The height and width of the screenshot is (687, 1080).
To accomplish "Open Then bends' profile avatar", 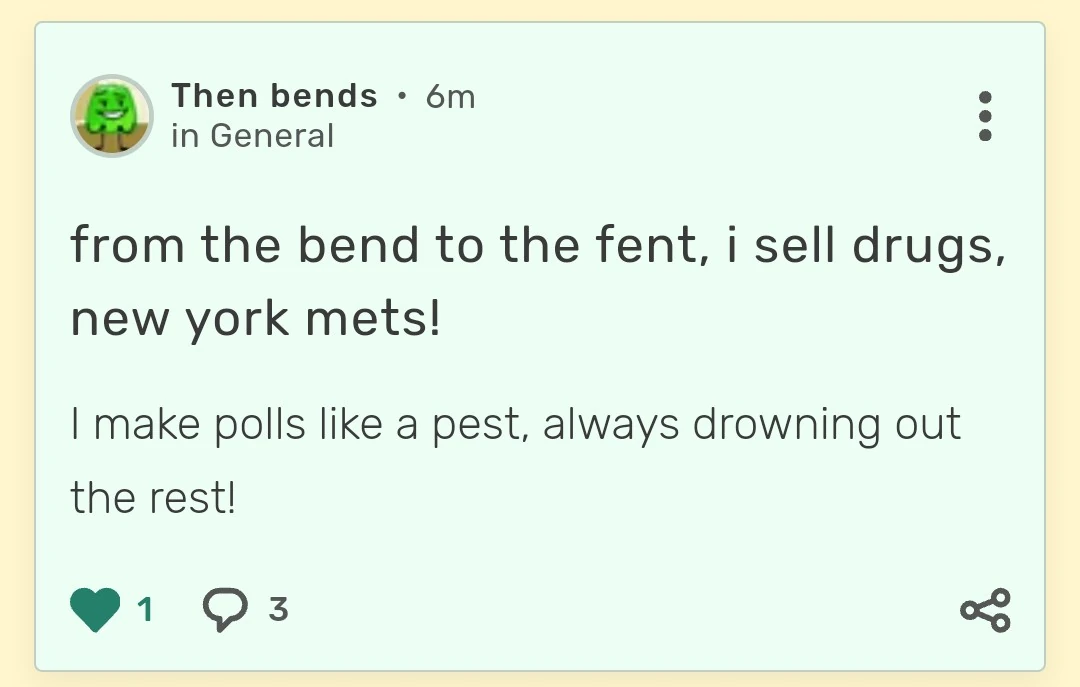I will (112, 116).
